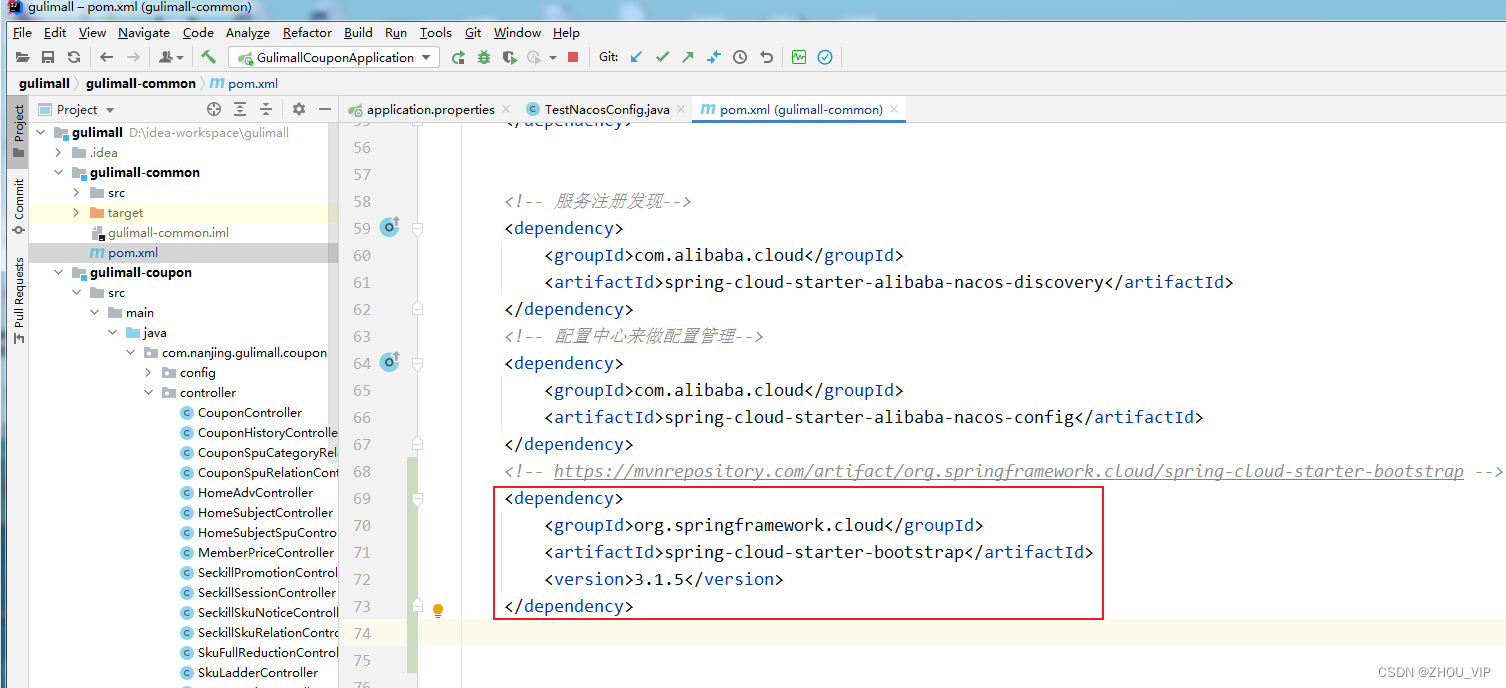Click the Save All toolbar icon

48,58
